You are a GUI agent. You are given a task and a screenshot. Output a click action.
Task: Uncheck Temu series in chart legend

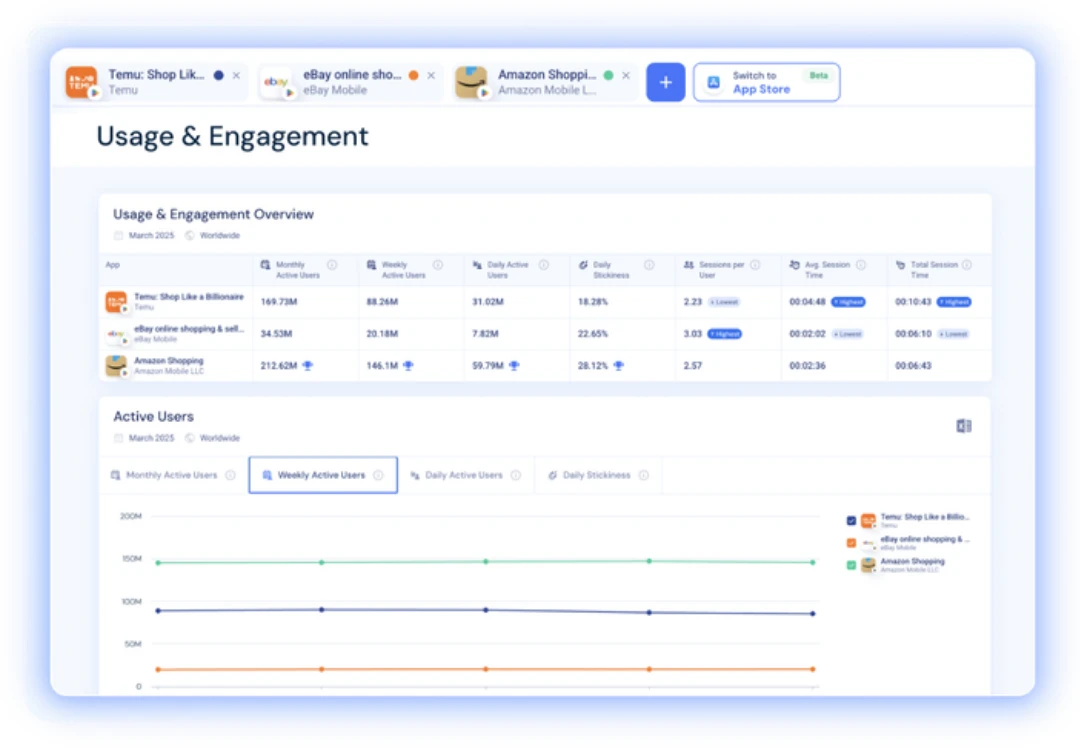click(x=851, y=521)
